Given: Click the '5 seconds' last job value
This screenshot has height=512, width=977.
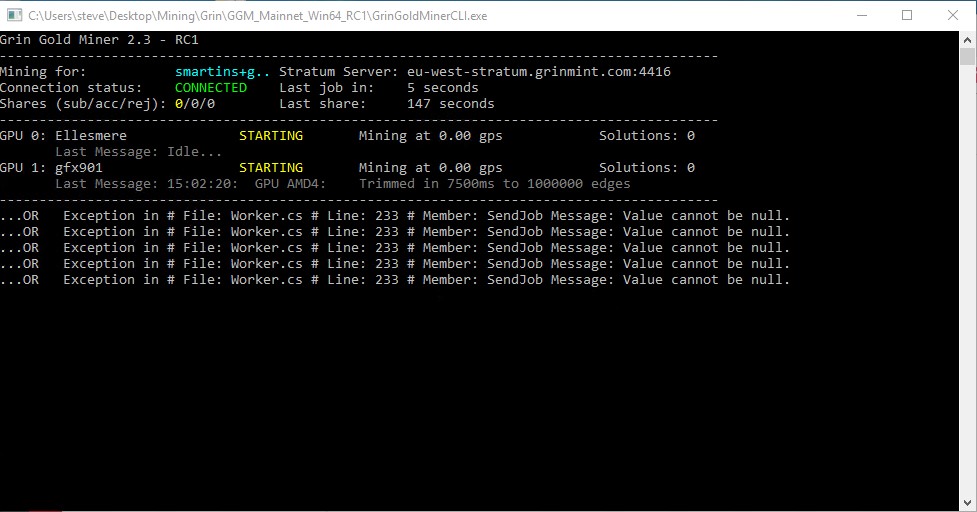Looking at the screenshot, I should click(x=442, y=88).
